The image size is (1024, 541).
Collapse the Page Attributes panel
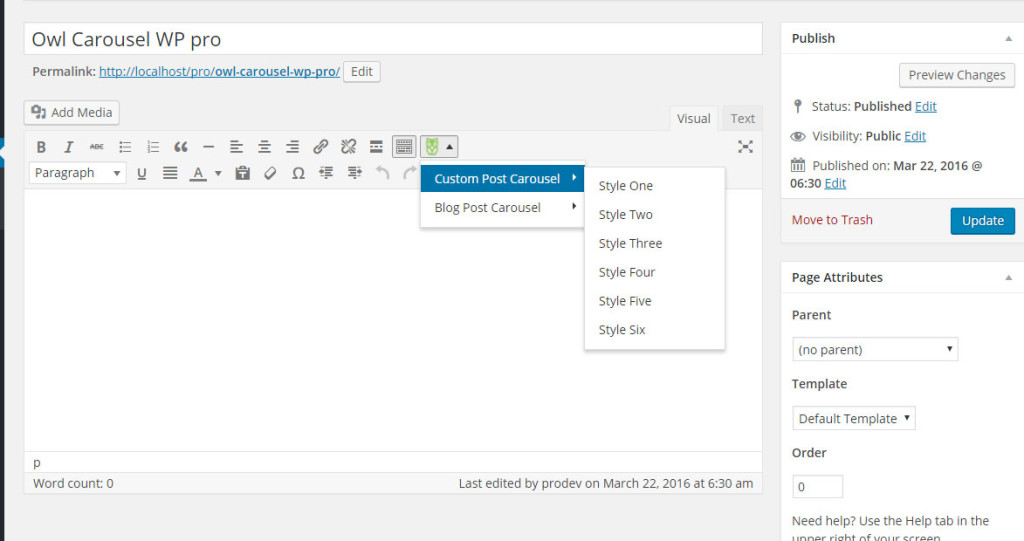coord(1008,278)
